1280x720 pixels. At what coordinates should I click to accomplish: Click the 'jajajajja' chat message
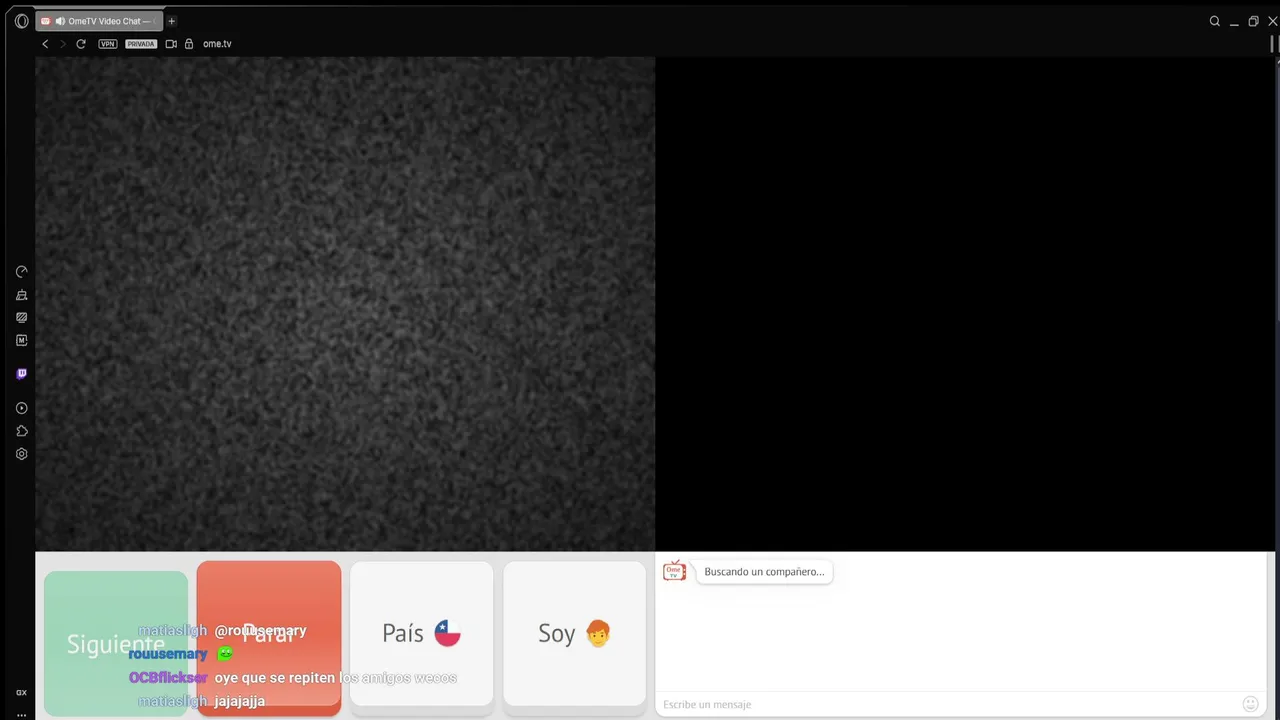(x=240, y=701)
